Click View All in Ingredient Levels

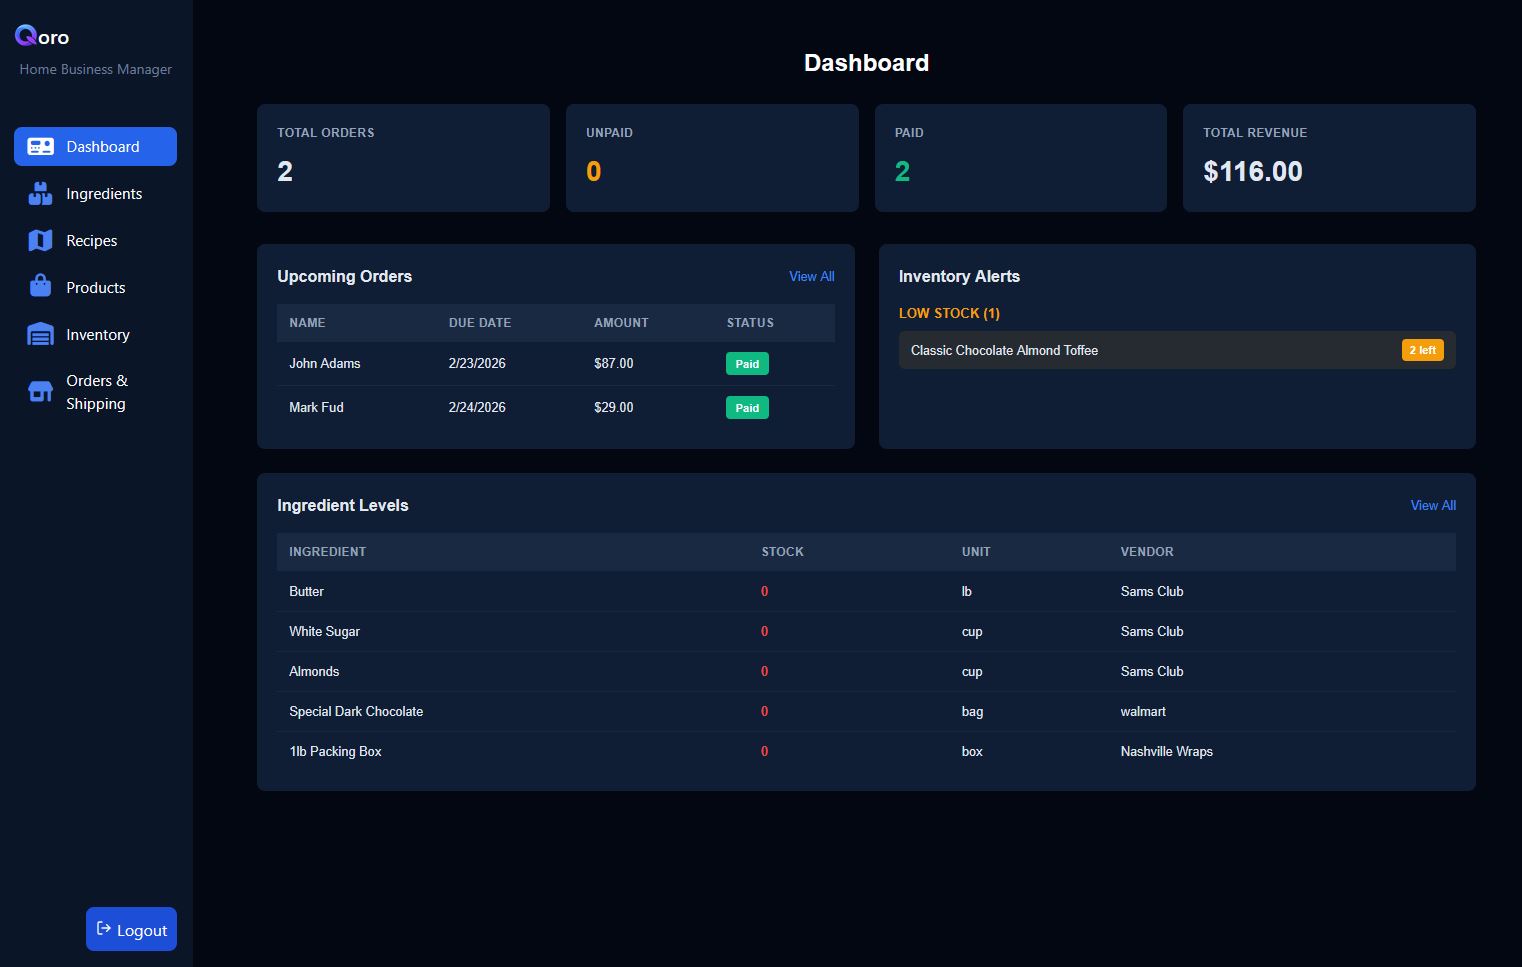point(1432,505)
